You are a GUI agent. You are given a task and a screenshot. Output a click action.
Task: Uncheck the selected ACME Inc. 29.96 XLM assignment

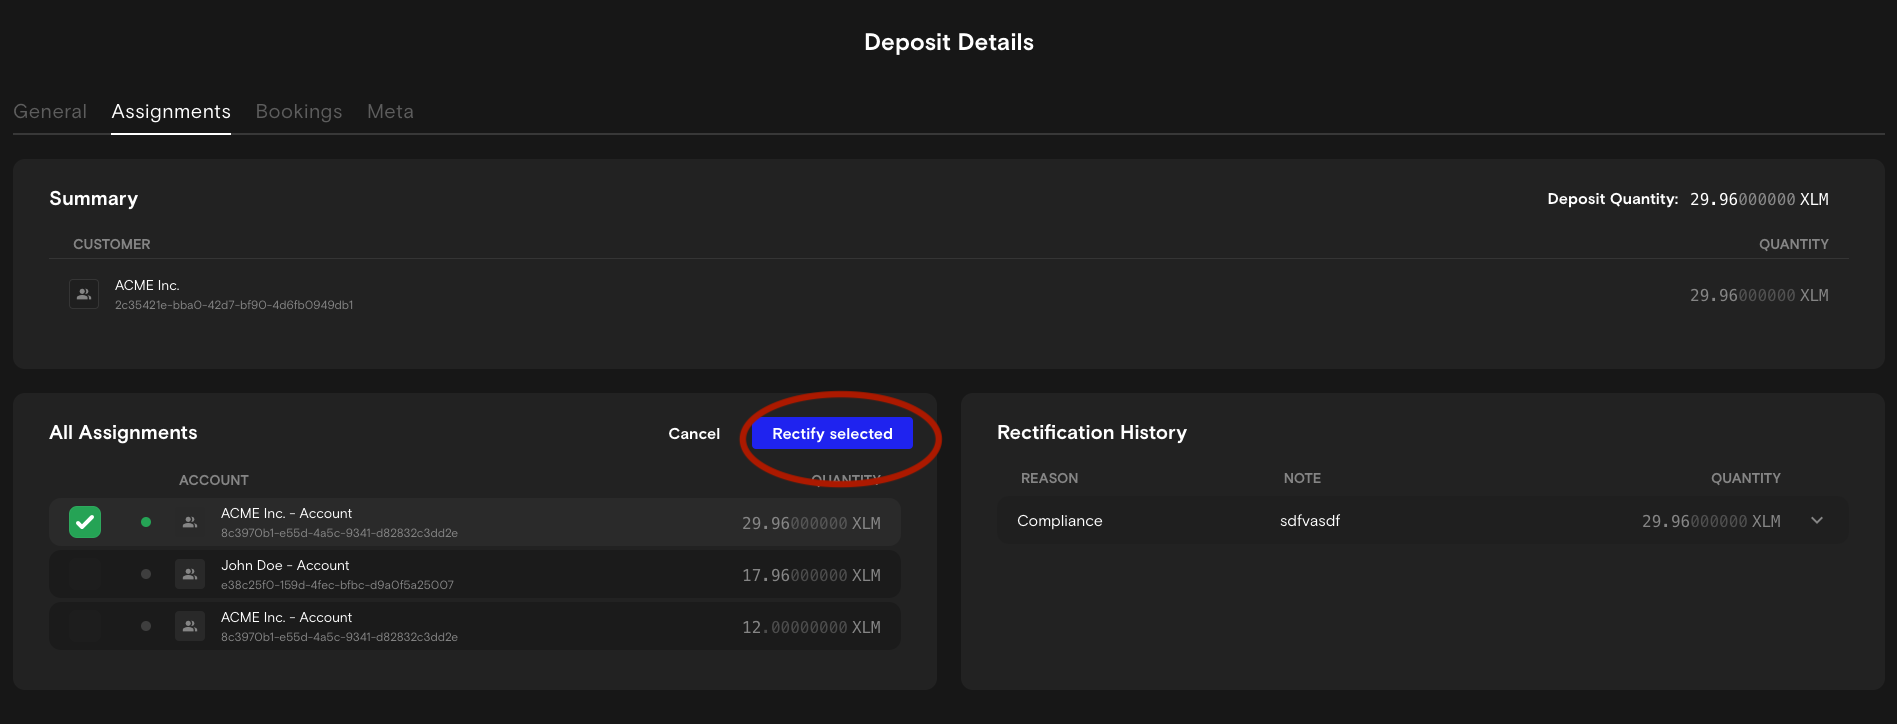pos(85,522)
